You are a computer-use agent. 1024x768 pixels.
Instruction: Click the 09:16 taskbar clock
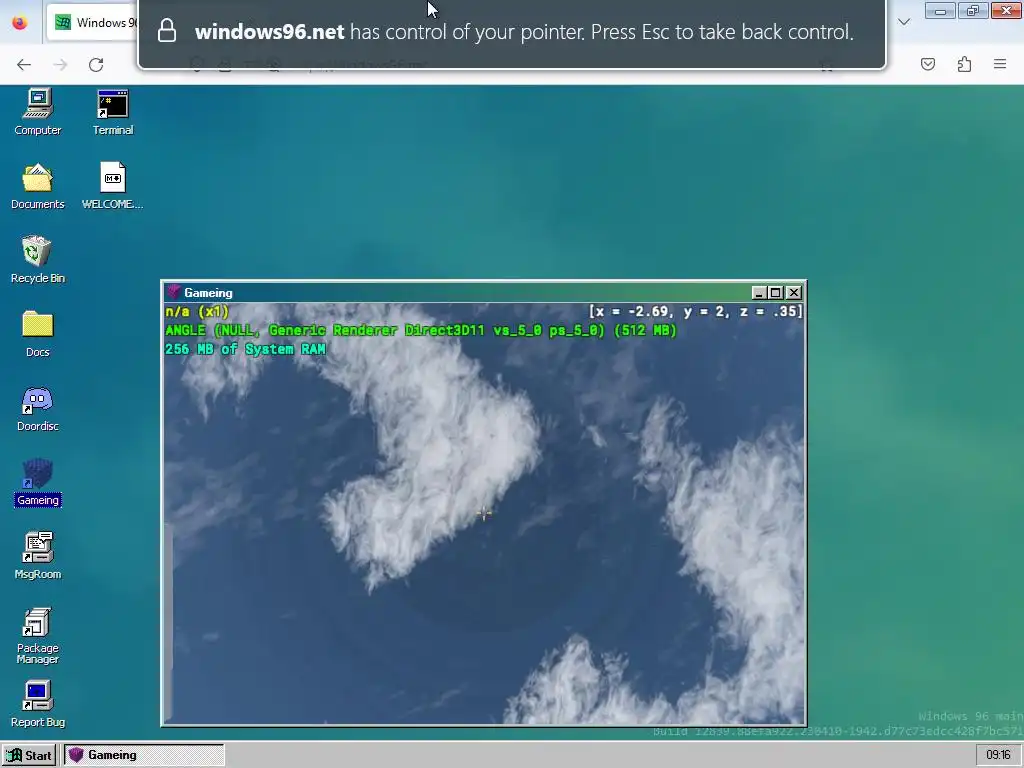[998, 755]
